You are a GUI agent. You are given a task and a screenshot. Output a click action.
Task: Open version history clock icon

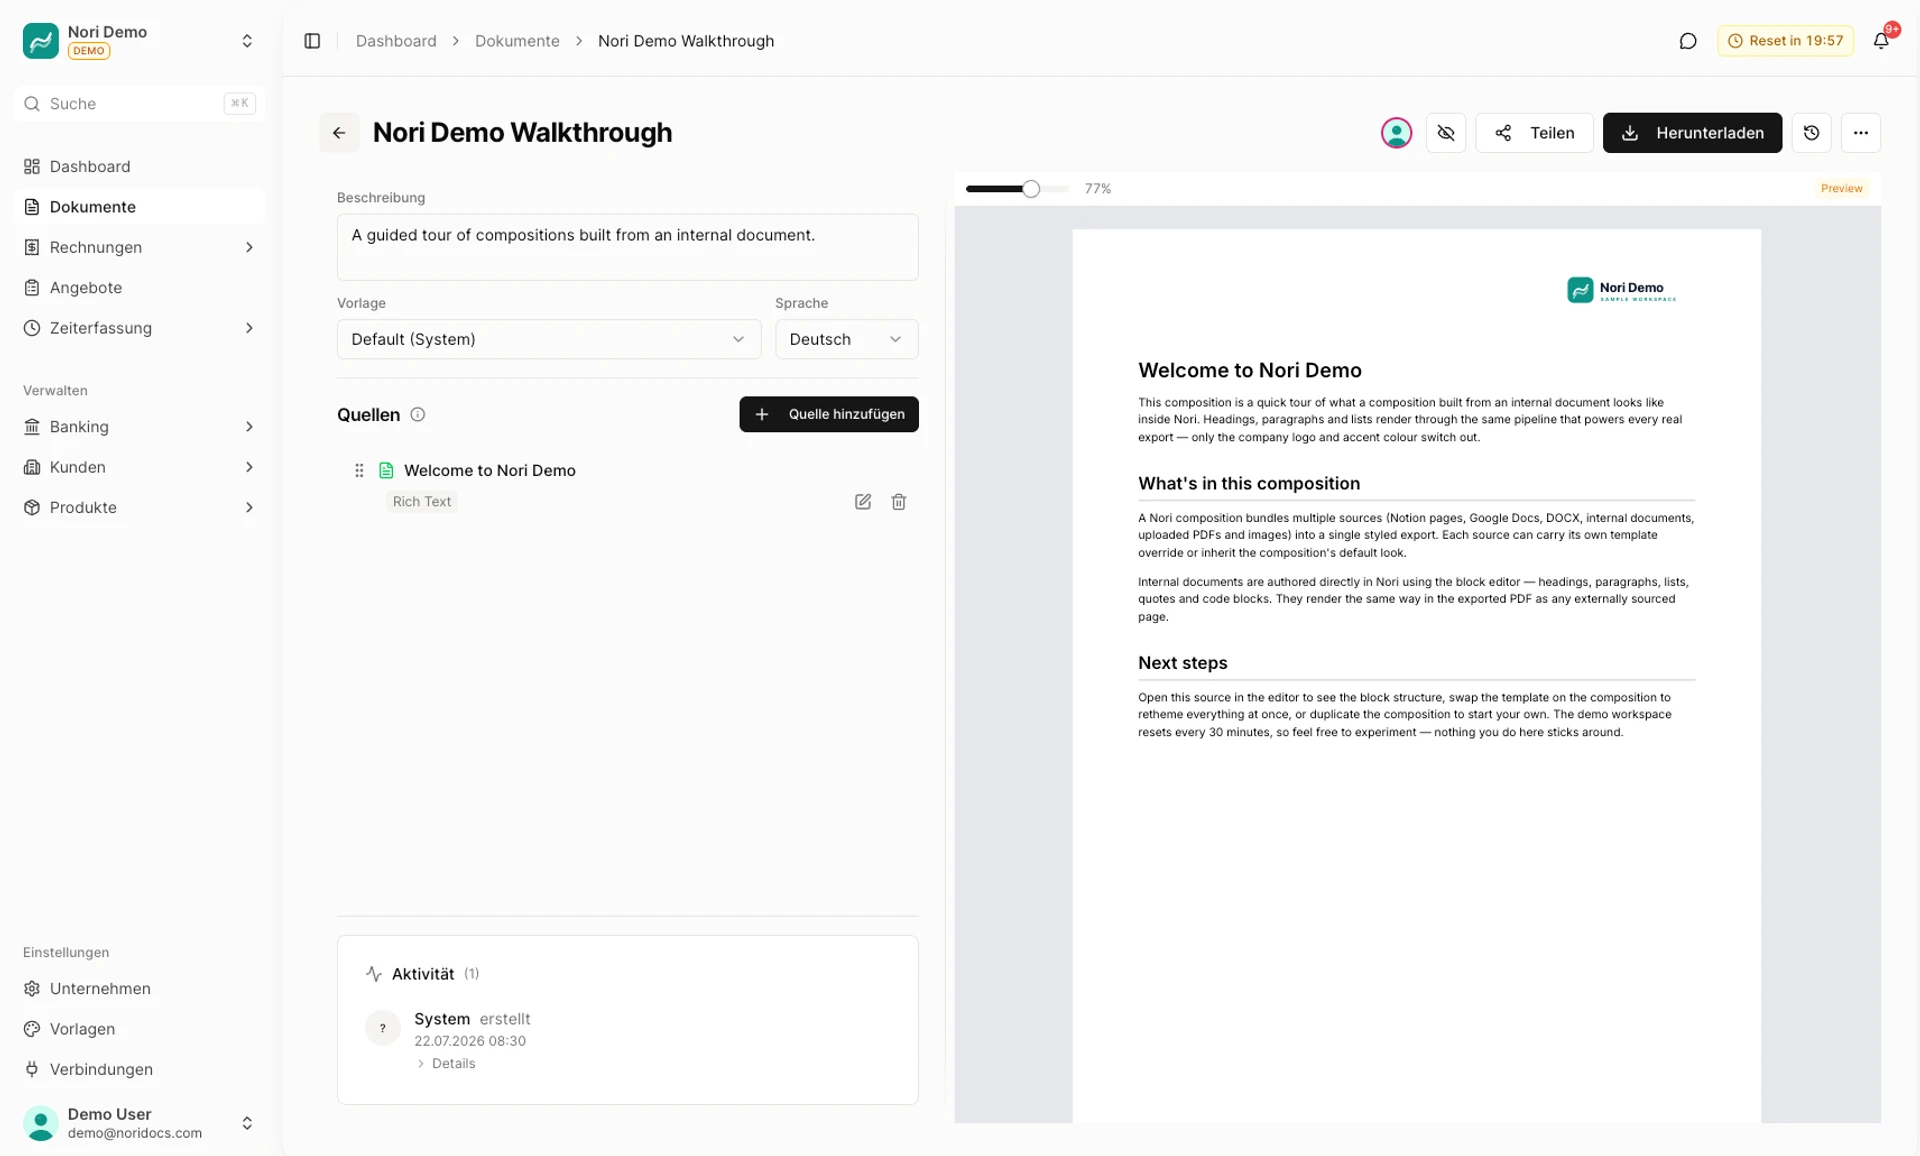pyautogui.click(x=1811, y=133)
